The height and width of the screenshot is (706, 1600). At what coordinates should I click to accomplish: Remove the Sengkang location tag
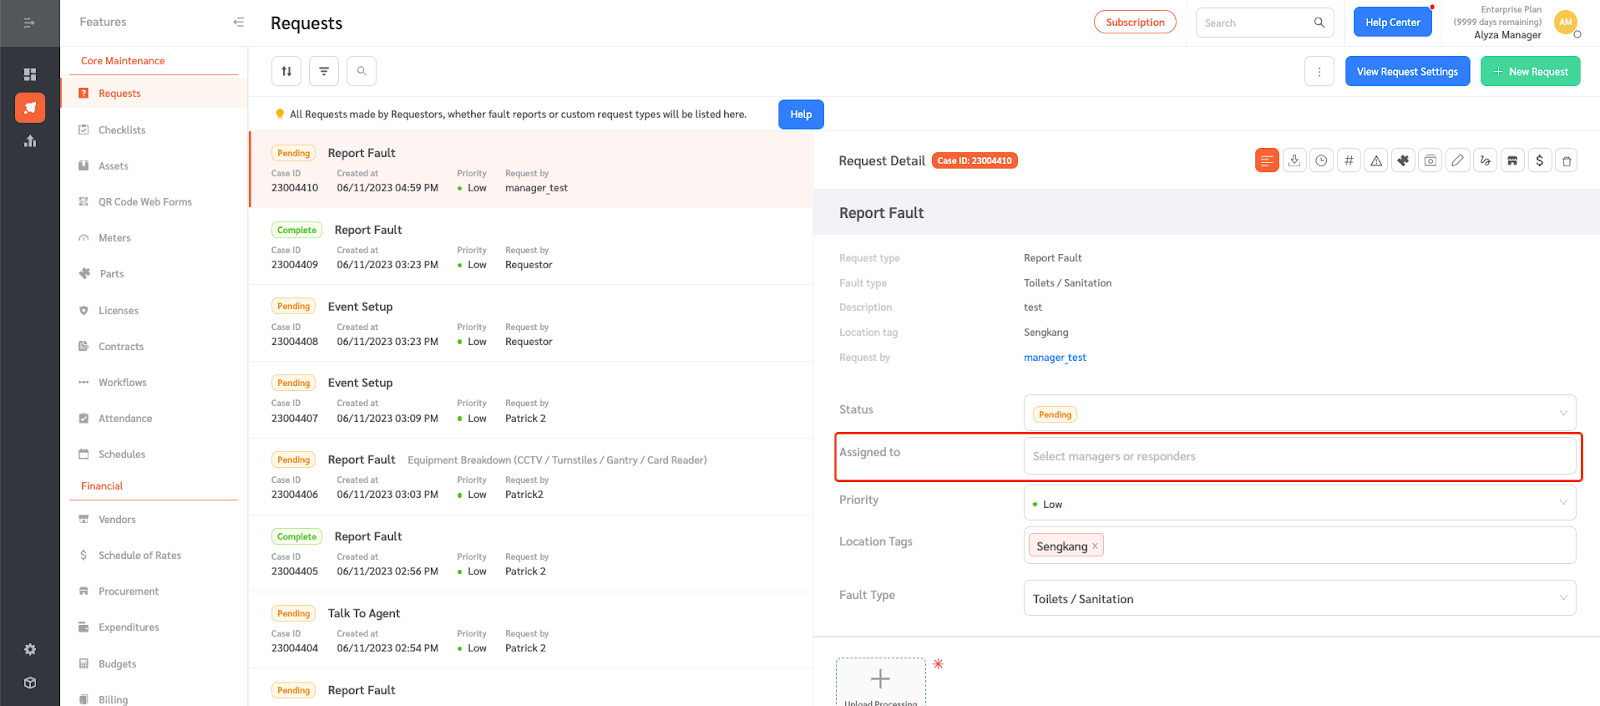tap(1095, 546)
